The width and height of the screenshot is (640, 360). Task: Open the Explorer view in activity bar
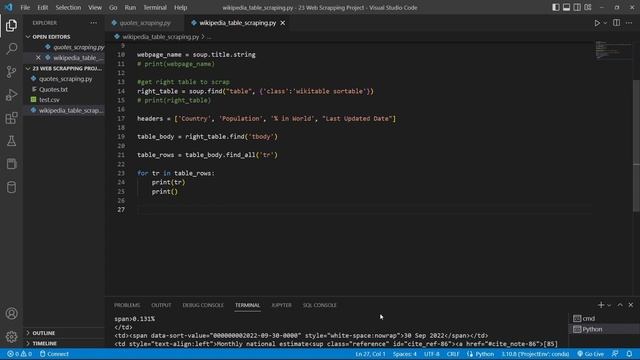click(x=11, y=25)
